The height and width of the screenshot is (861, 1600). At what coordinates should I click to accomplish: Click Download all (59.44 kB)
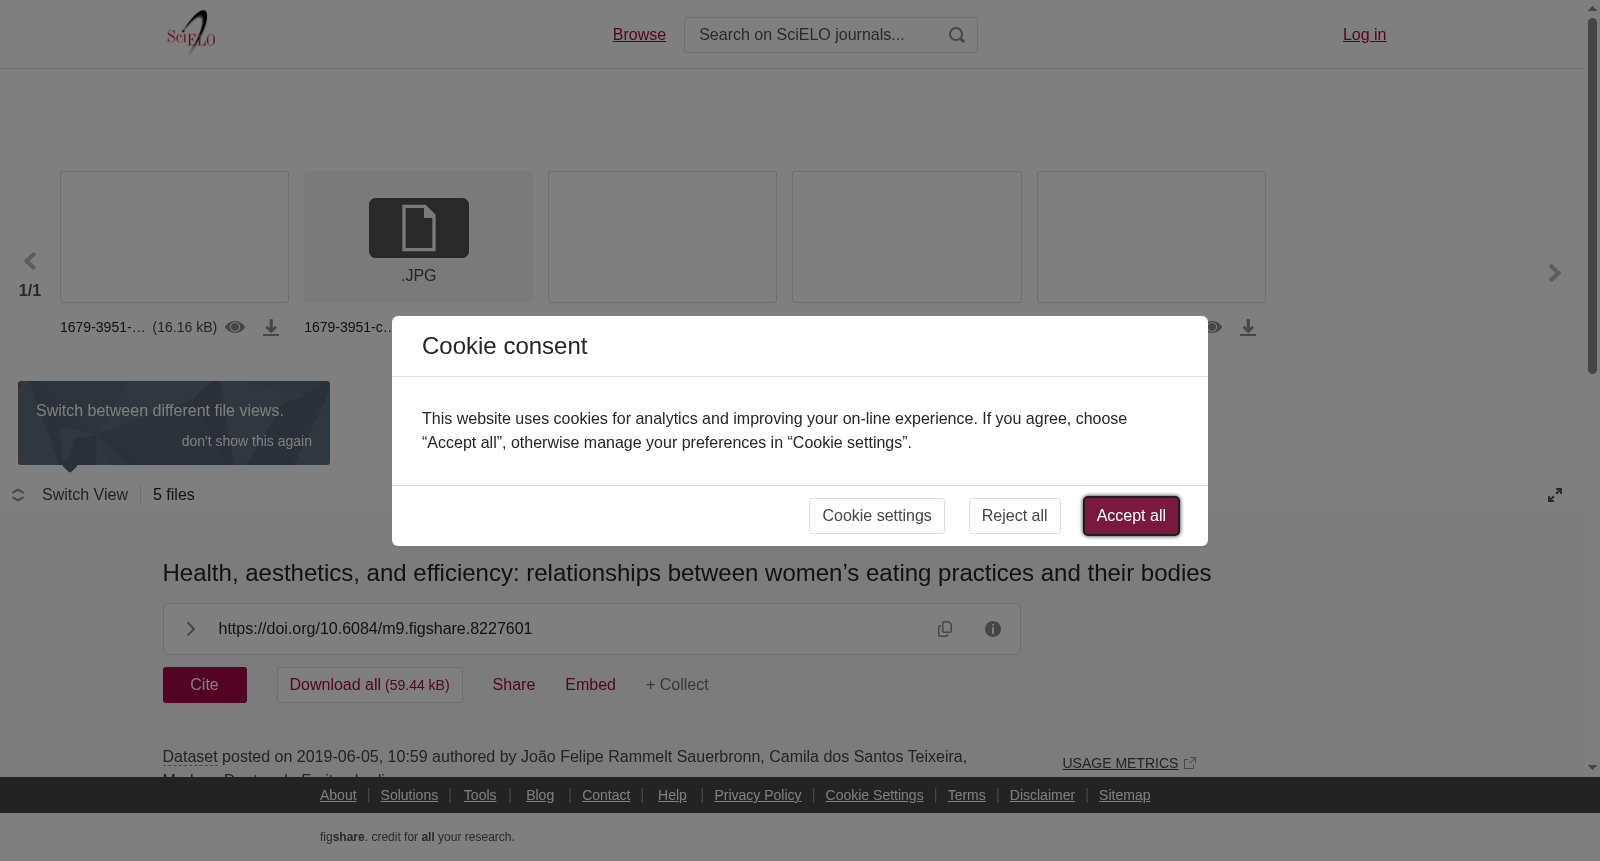(369, 685)
